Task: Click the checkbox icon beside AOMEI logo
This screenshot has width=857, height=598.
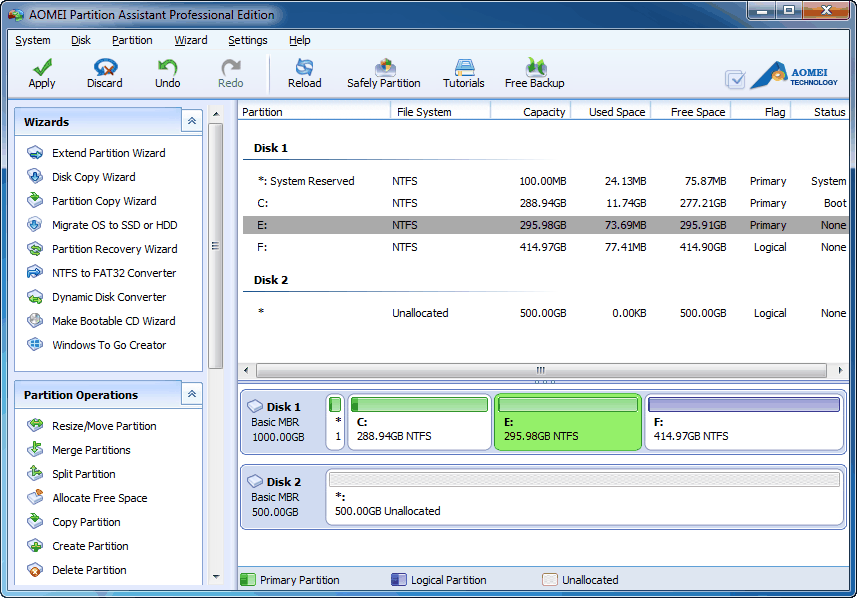Action: point(735,80)
